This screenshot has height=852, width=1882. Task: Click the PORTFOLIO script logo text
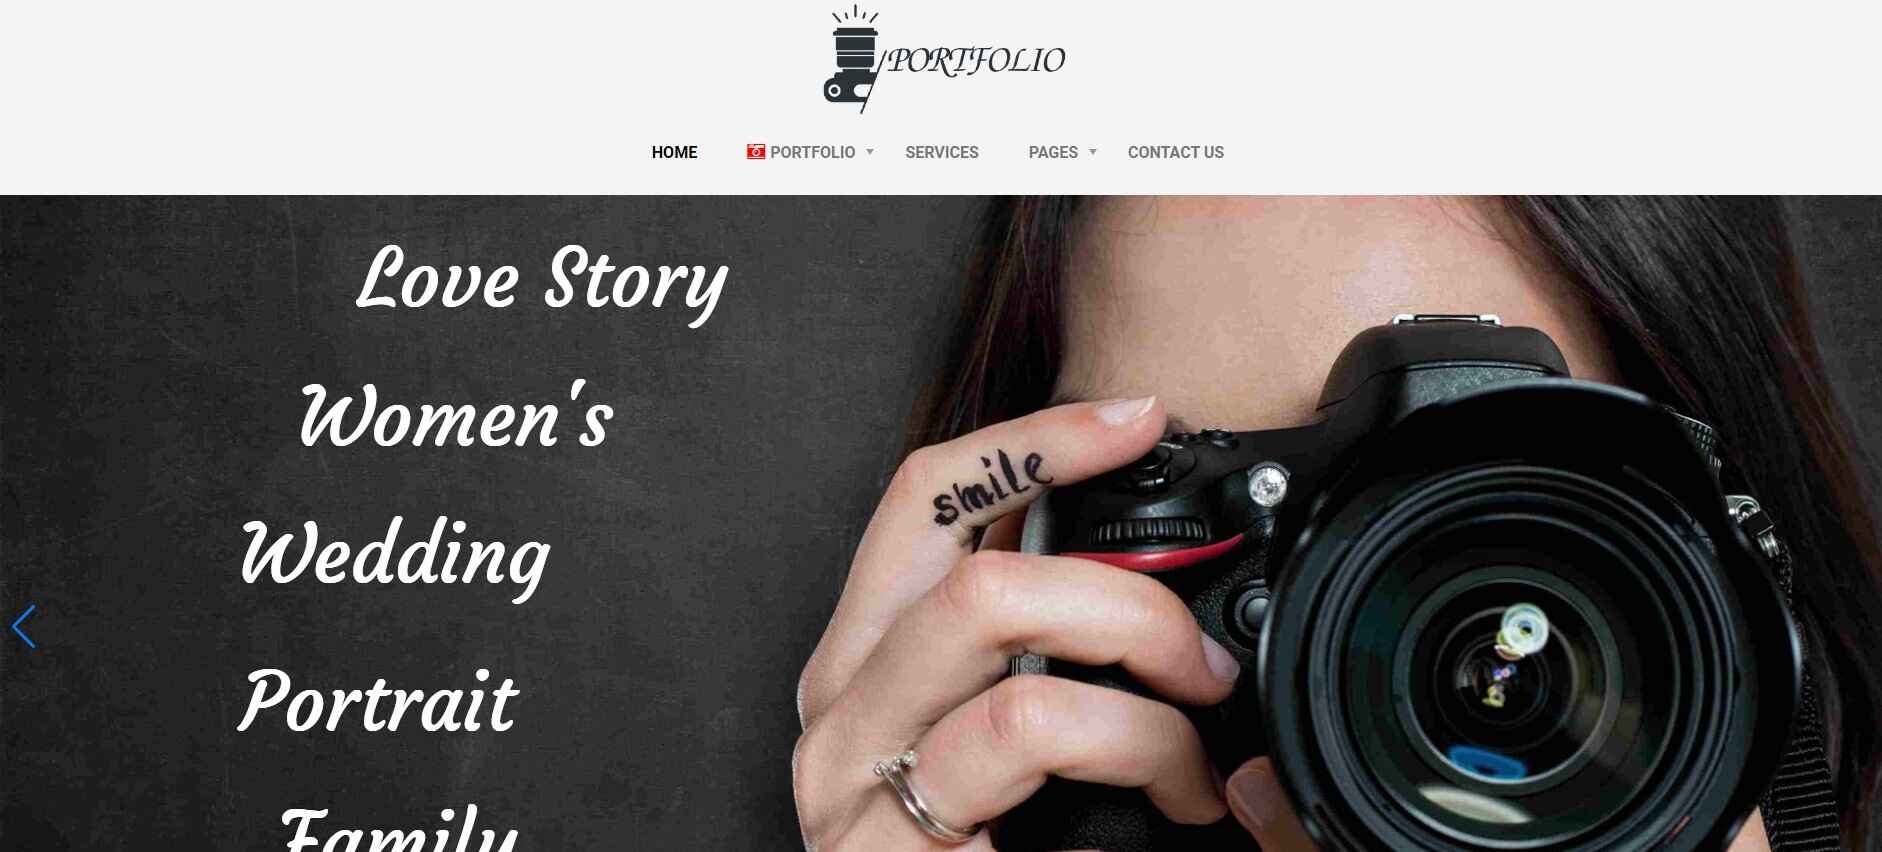pyautogui.click(x=976, y=61)
